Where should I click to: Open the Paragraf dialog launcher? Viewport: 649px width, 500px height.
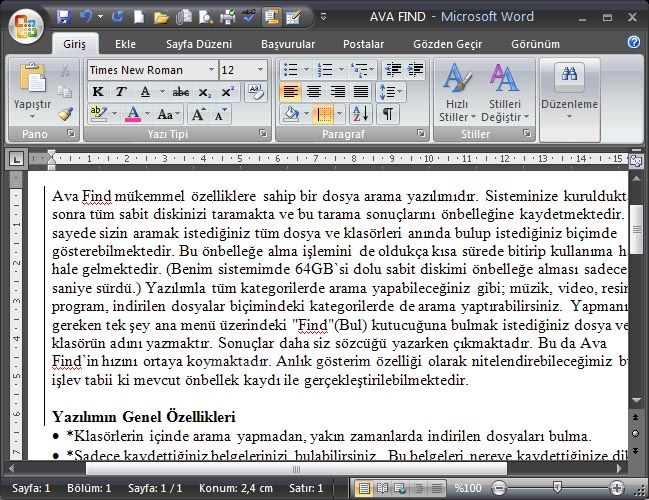[421, 133]
